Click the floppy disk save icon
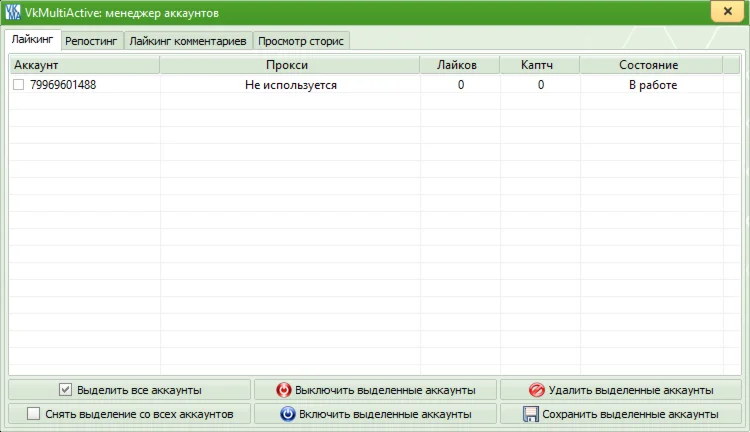Viewport: 750px width, 432px height. tap(530, 414)
